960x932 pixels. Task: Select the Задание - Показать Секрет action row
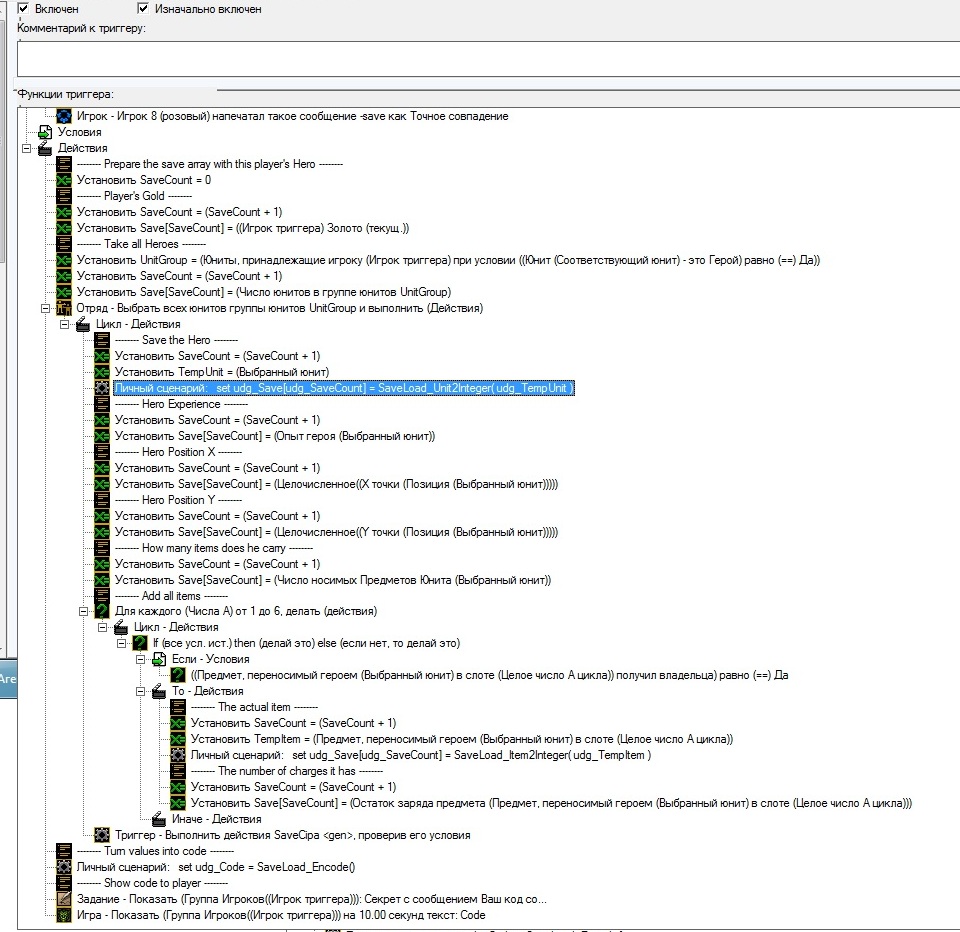click(x=312, y=899)
